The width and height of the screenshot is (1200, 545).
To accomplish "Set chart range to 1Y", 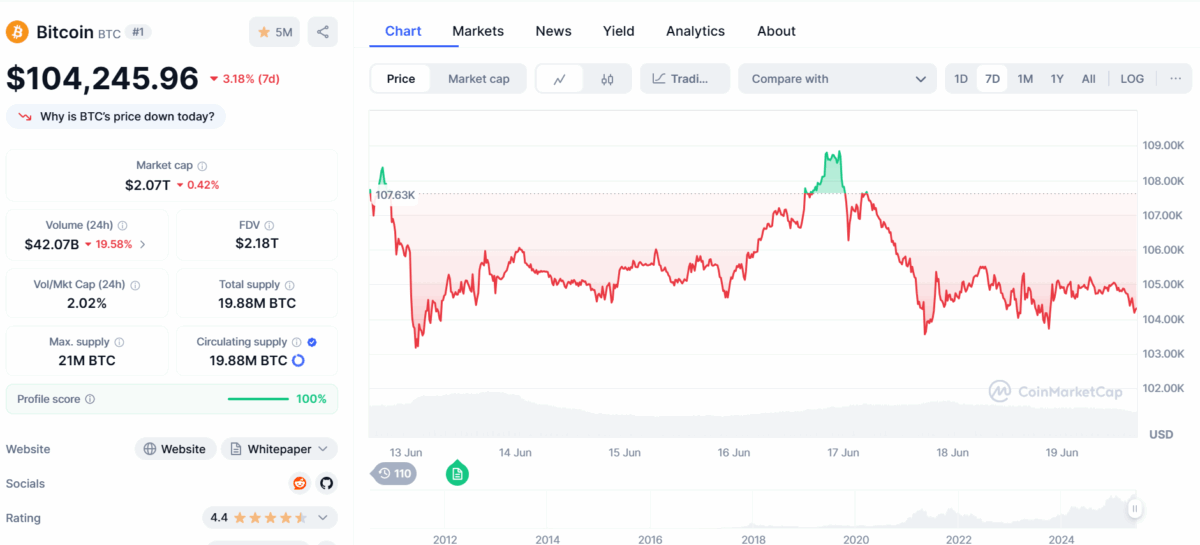I will click(1057, 79).
